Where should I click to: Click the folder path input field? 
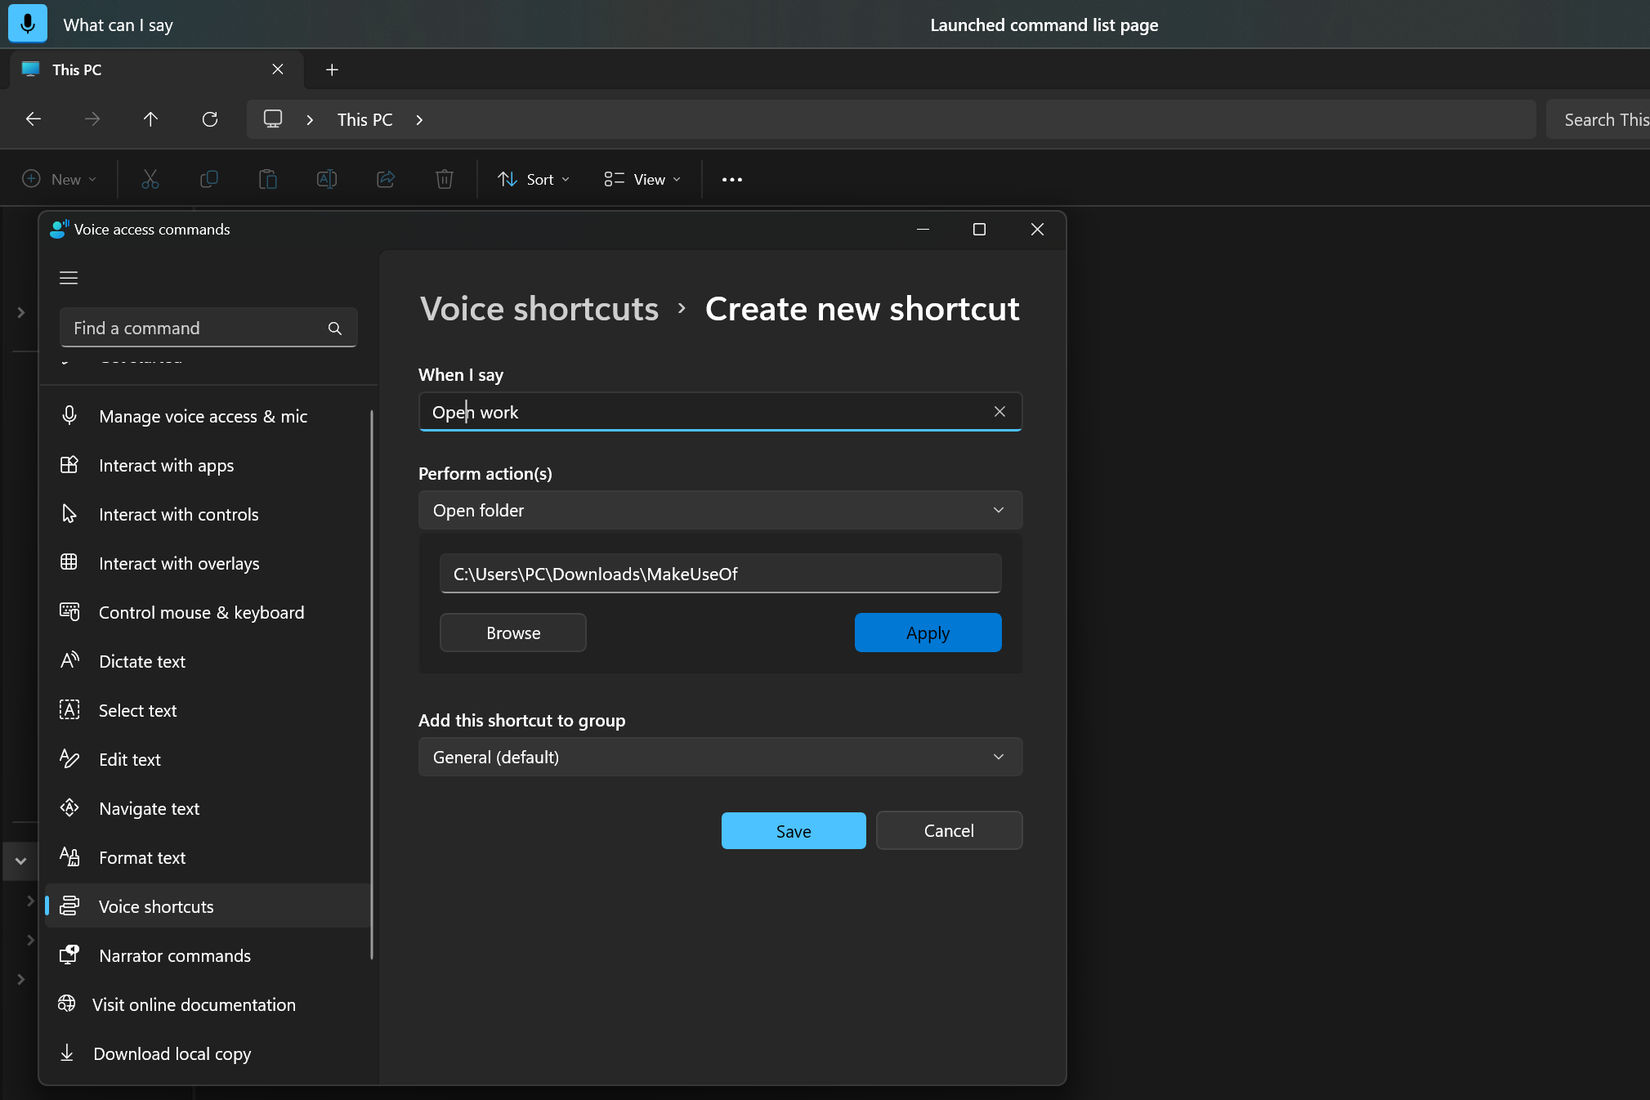[719, 574]
